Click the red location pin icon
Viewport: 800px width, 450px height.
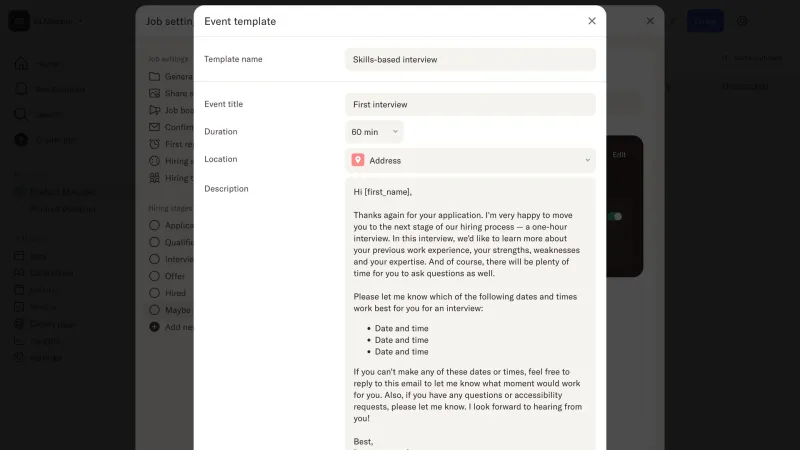coord(358,160)
